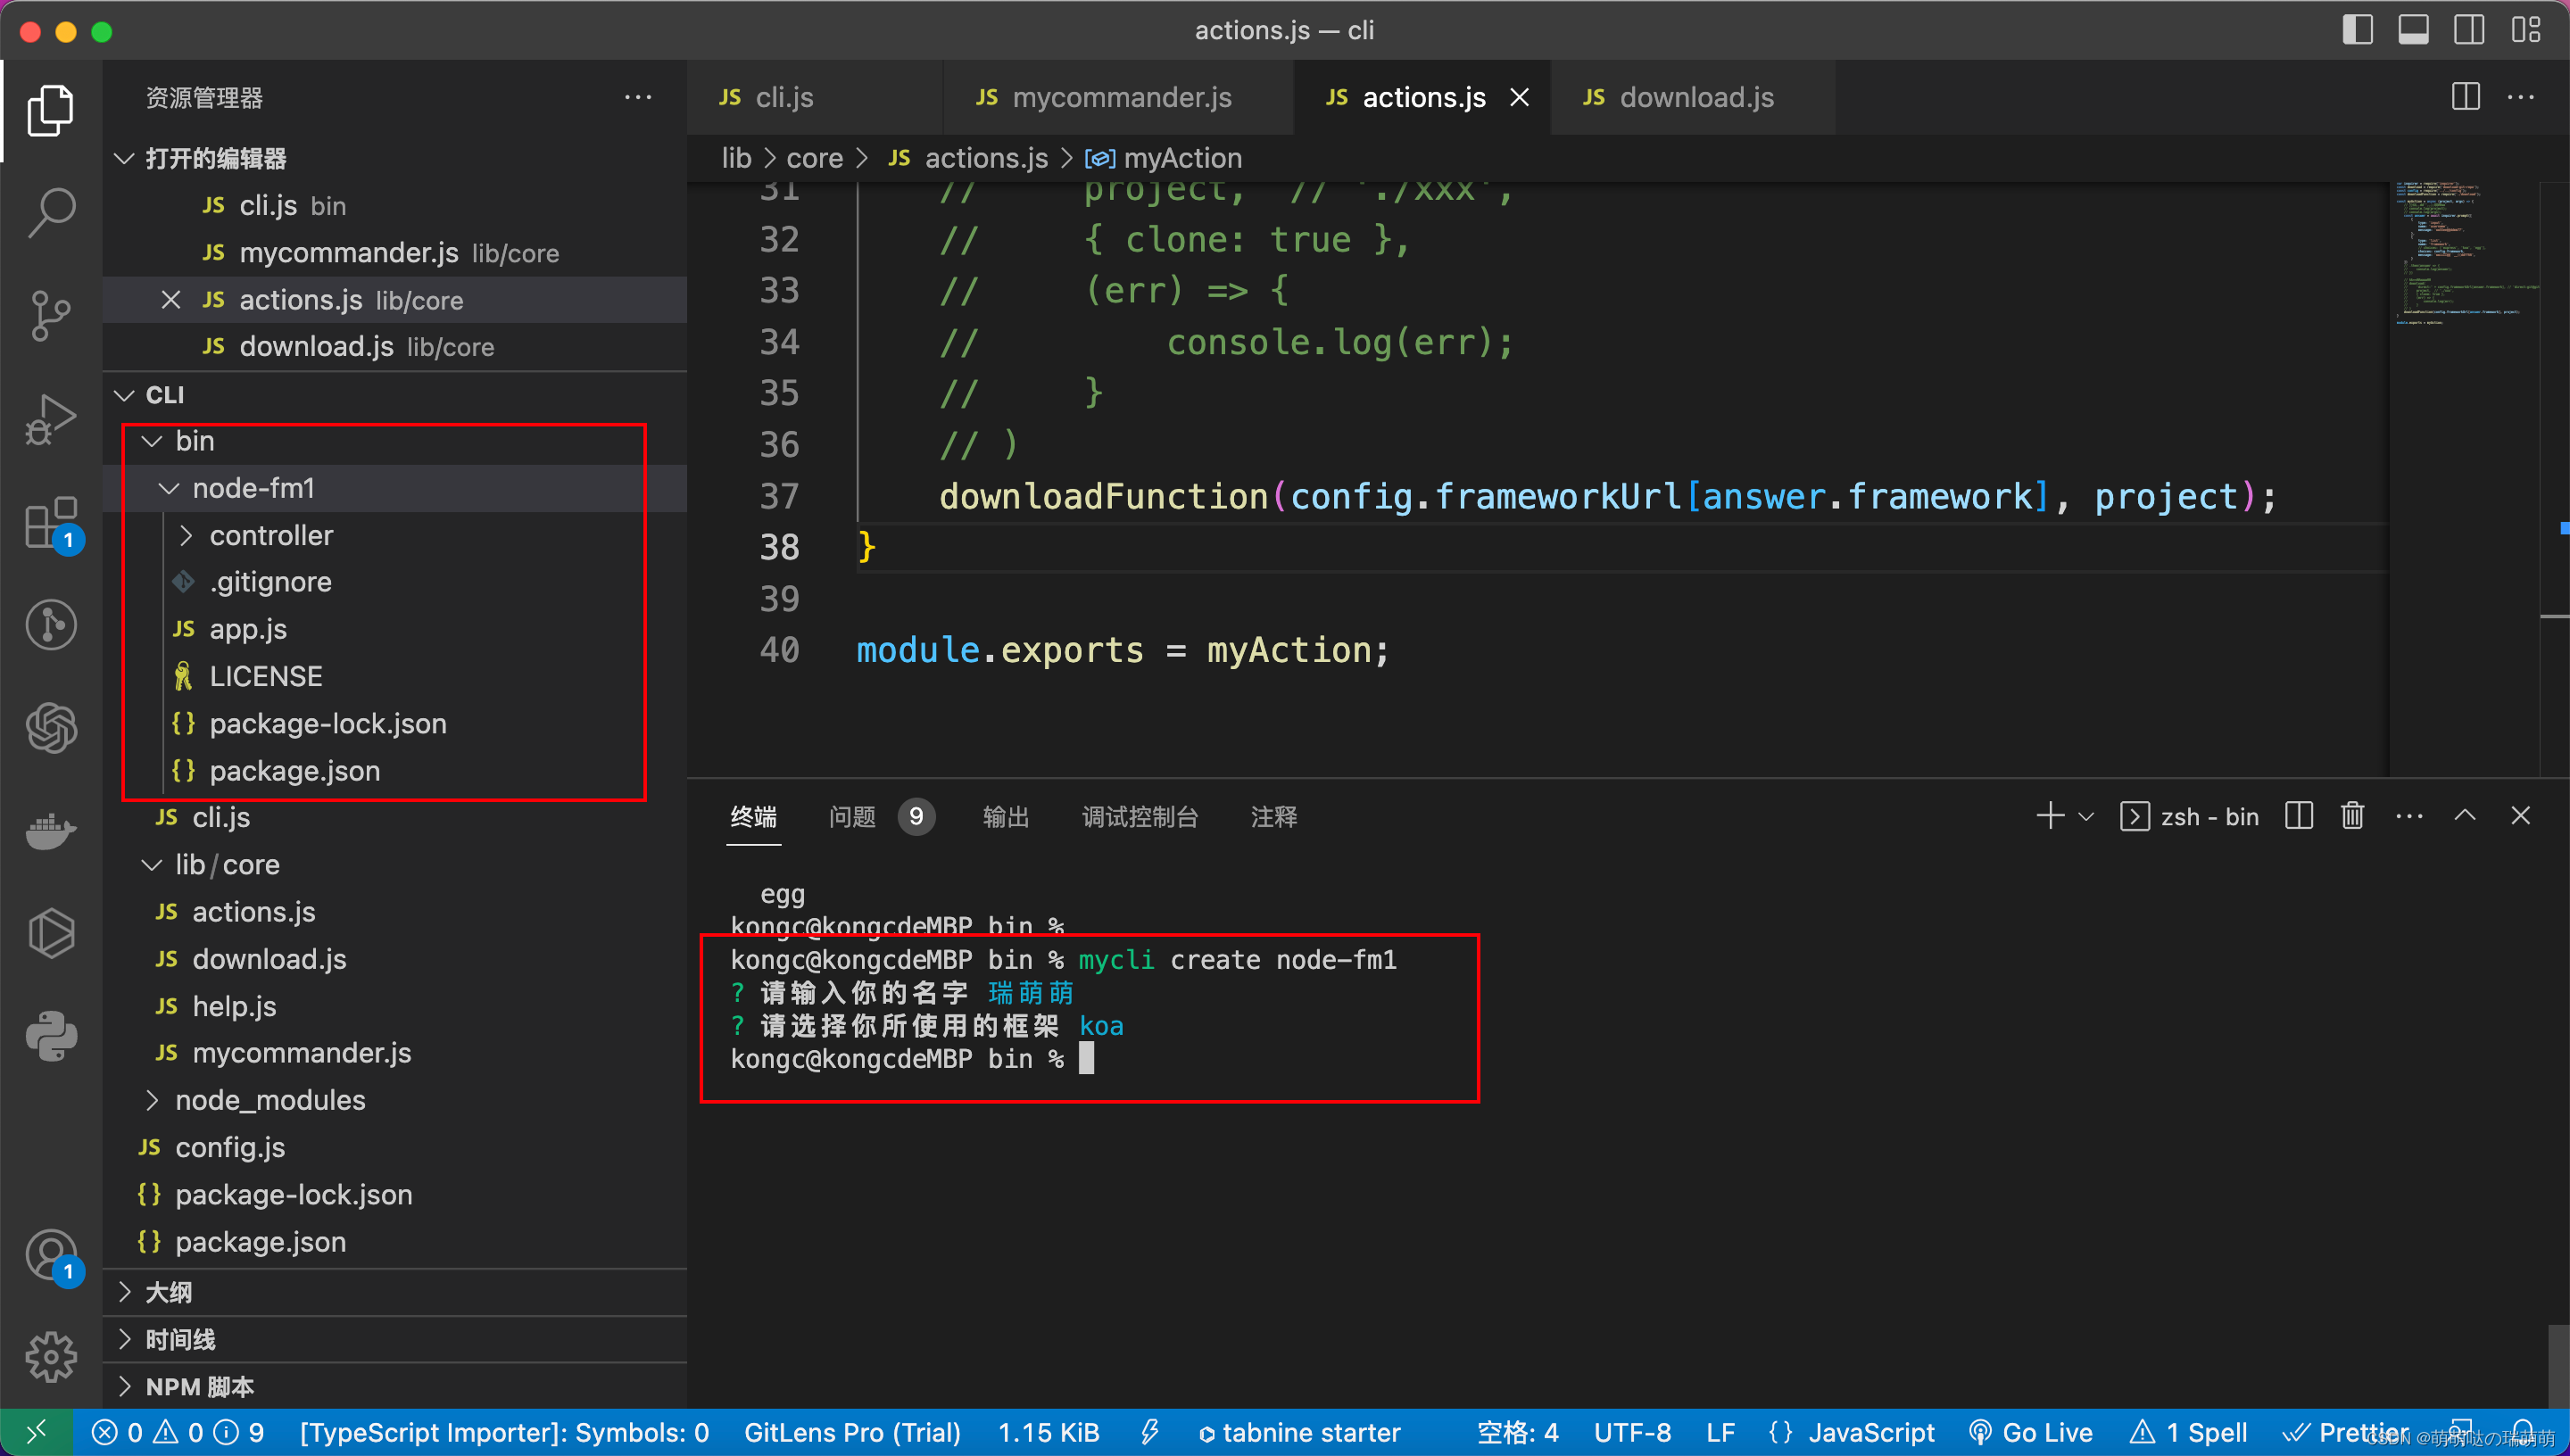Open the Python extension view

(50, 1036)
